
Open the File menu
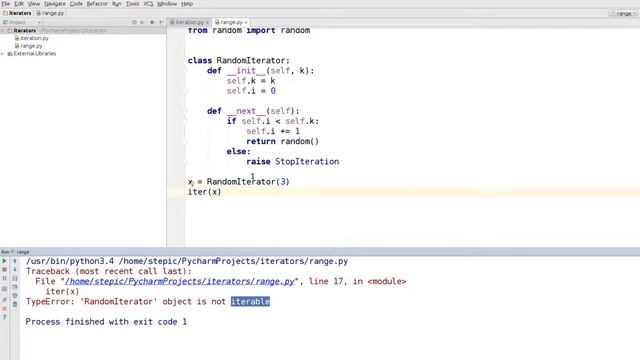(x=6, y=4)
